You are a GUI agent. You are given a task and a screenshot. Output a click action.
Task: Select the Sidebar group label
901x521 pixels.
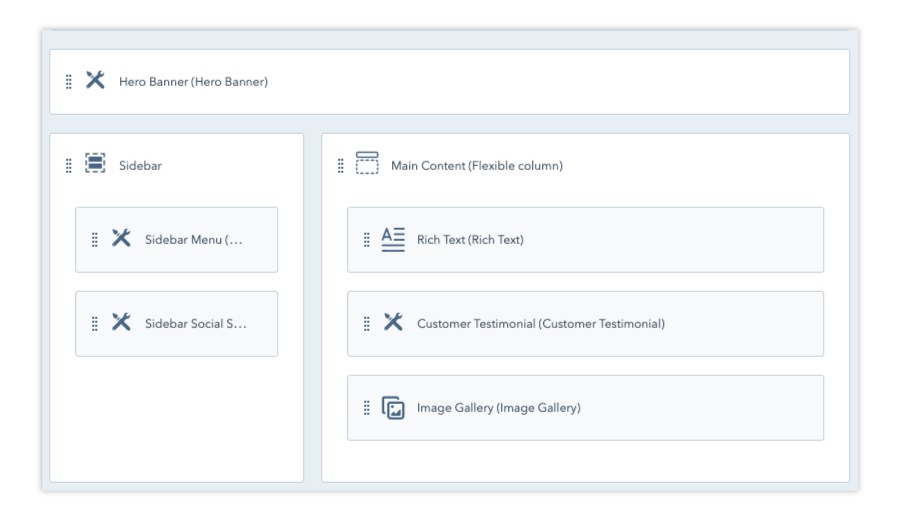point(140,166)
